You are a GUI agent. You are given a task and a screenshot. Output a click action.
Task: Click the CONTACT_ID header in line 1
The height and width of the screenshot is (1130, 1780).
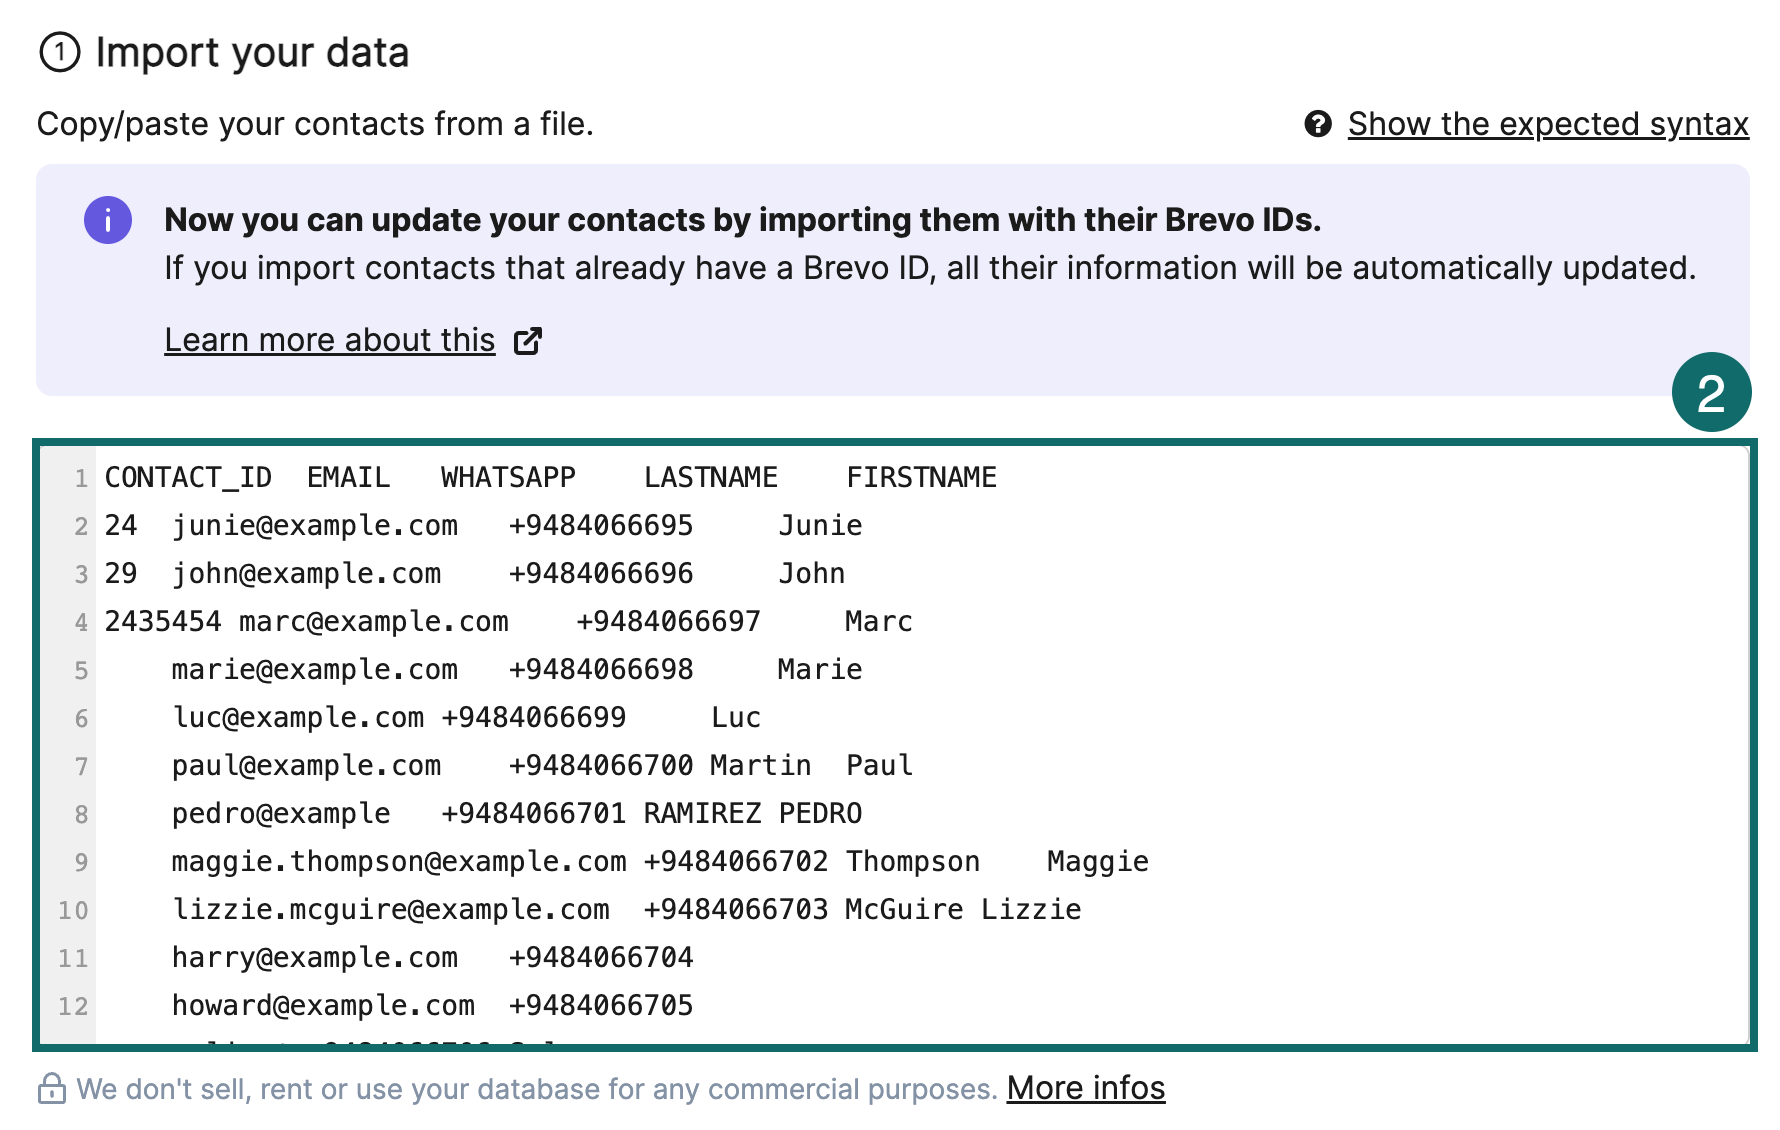[x=188, y=478]
